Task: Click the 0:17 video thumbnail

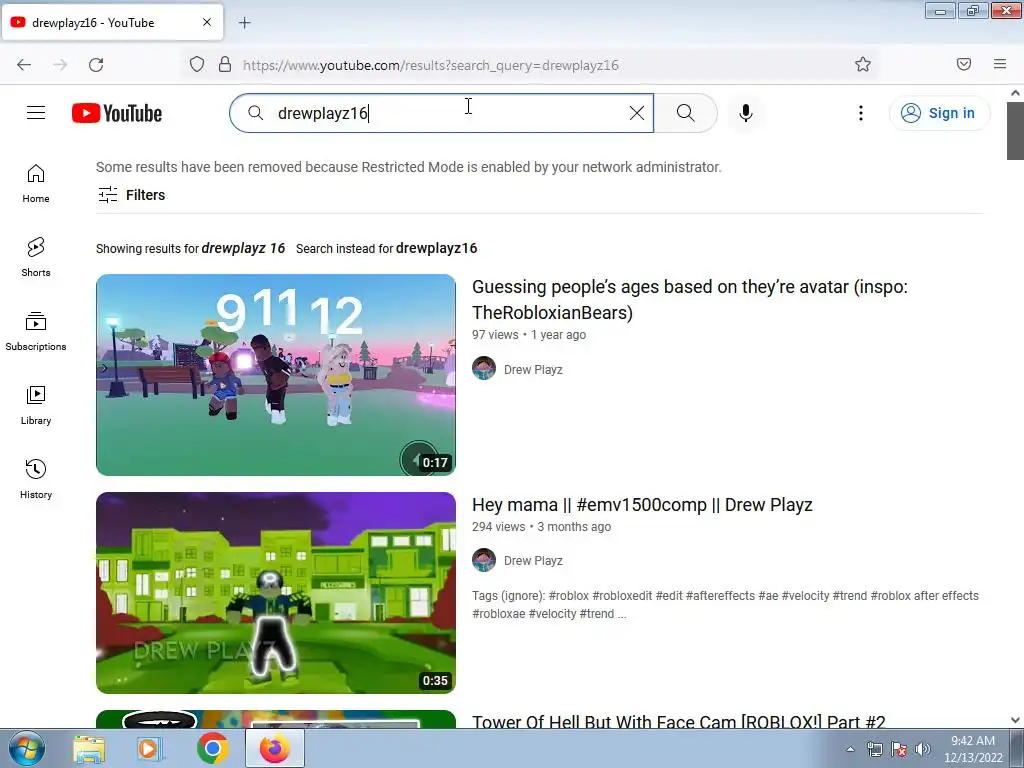Action: (x=276, y=375)
